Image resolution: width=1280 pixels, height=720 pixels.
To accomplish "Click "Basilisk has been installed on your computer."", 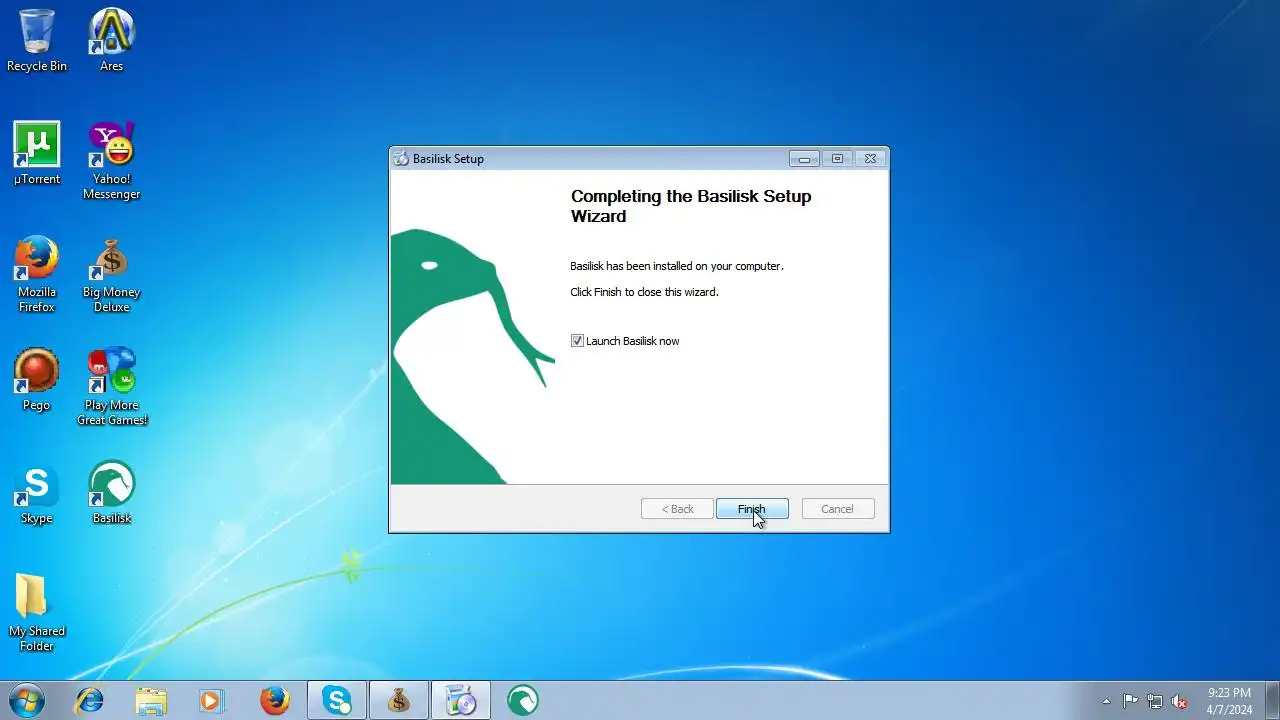I will (x=677, y=266).
